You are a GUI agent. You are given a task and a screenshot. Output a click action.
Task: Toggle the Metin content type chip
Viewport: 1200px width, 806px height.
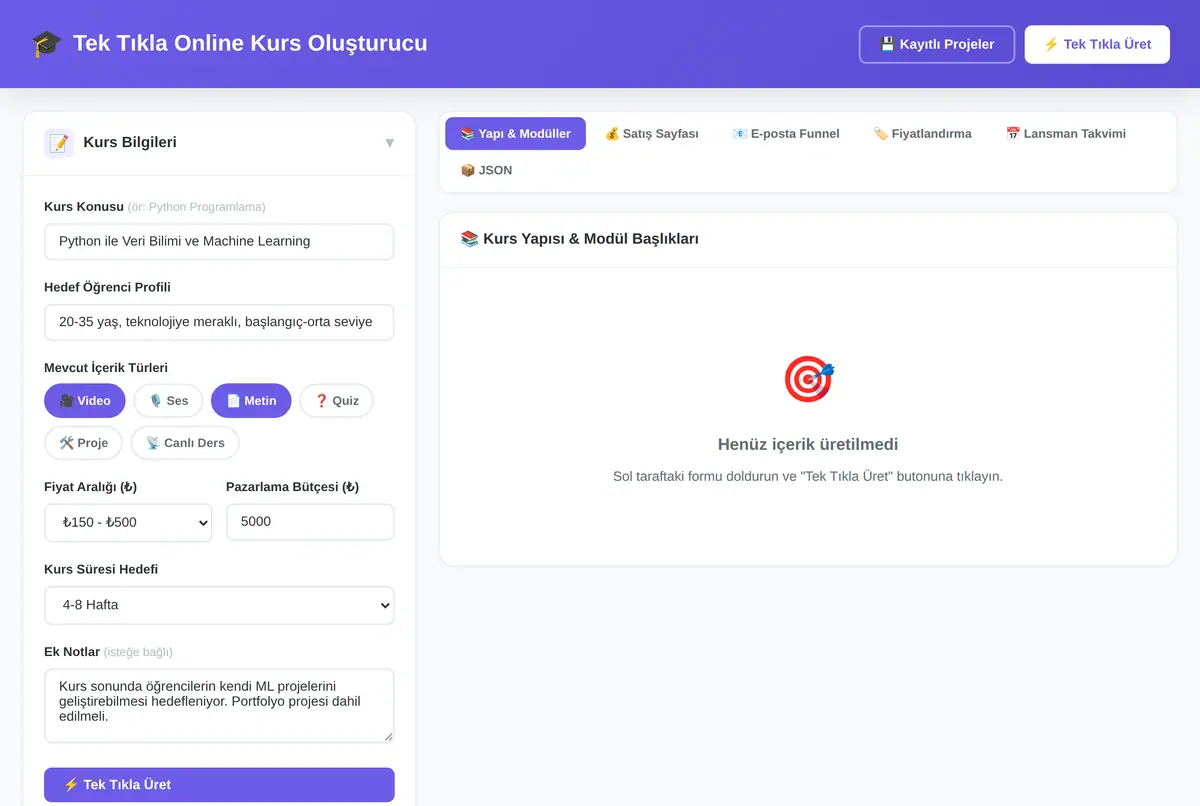click(251, 401)
